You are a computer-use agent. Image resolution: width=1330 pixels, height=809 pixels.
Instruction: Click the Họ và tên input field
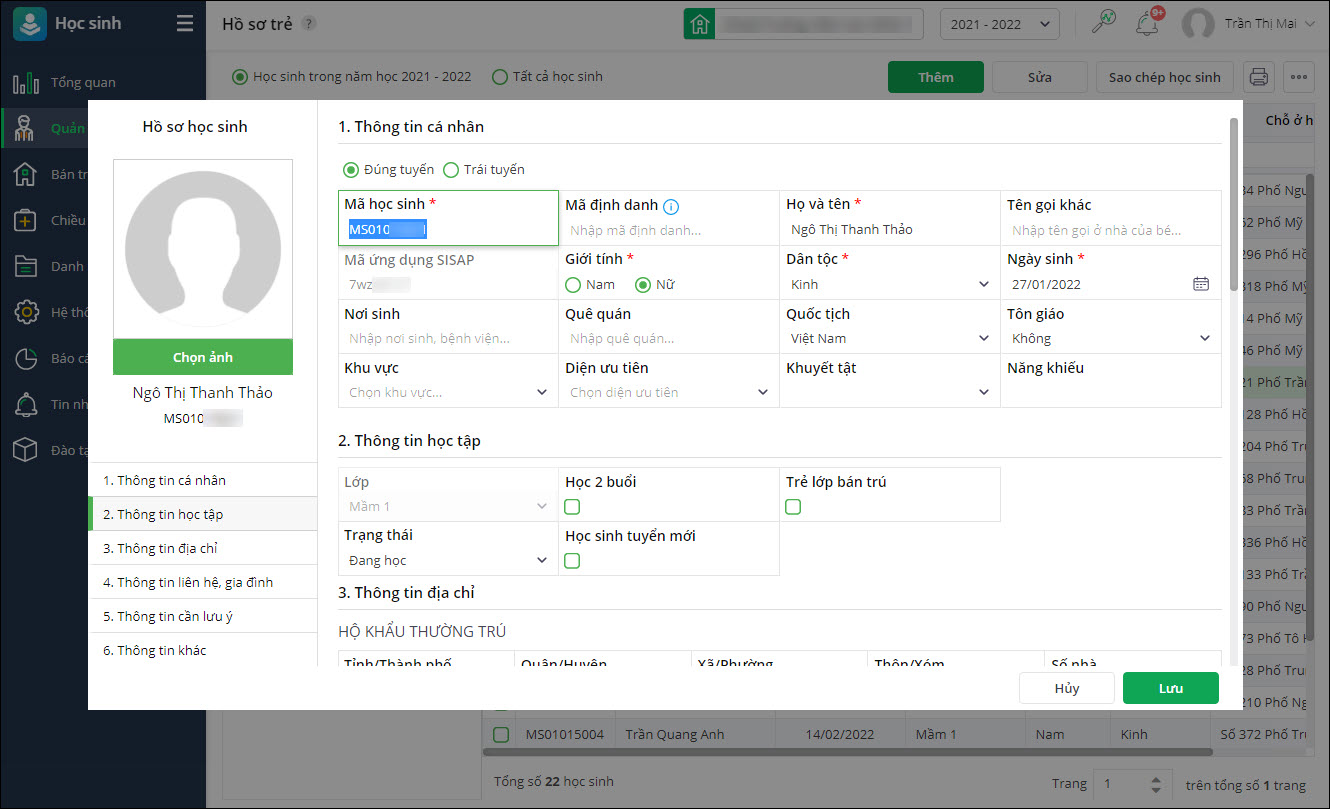click(888, 230)
